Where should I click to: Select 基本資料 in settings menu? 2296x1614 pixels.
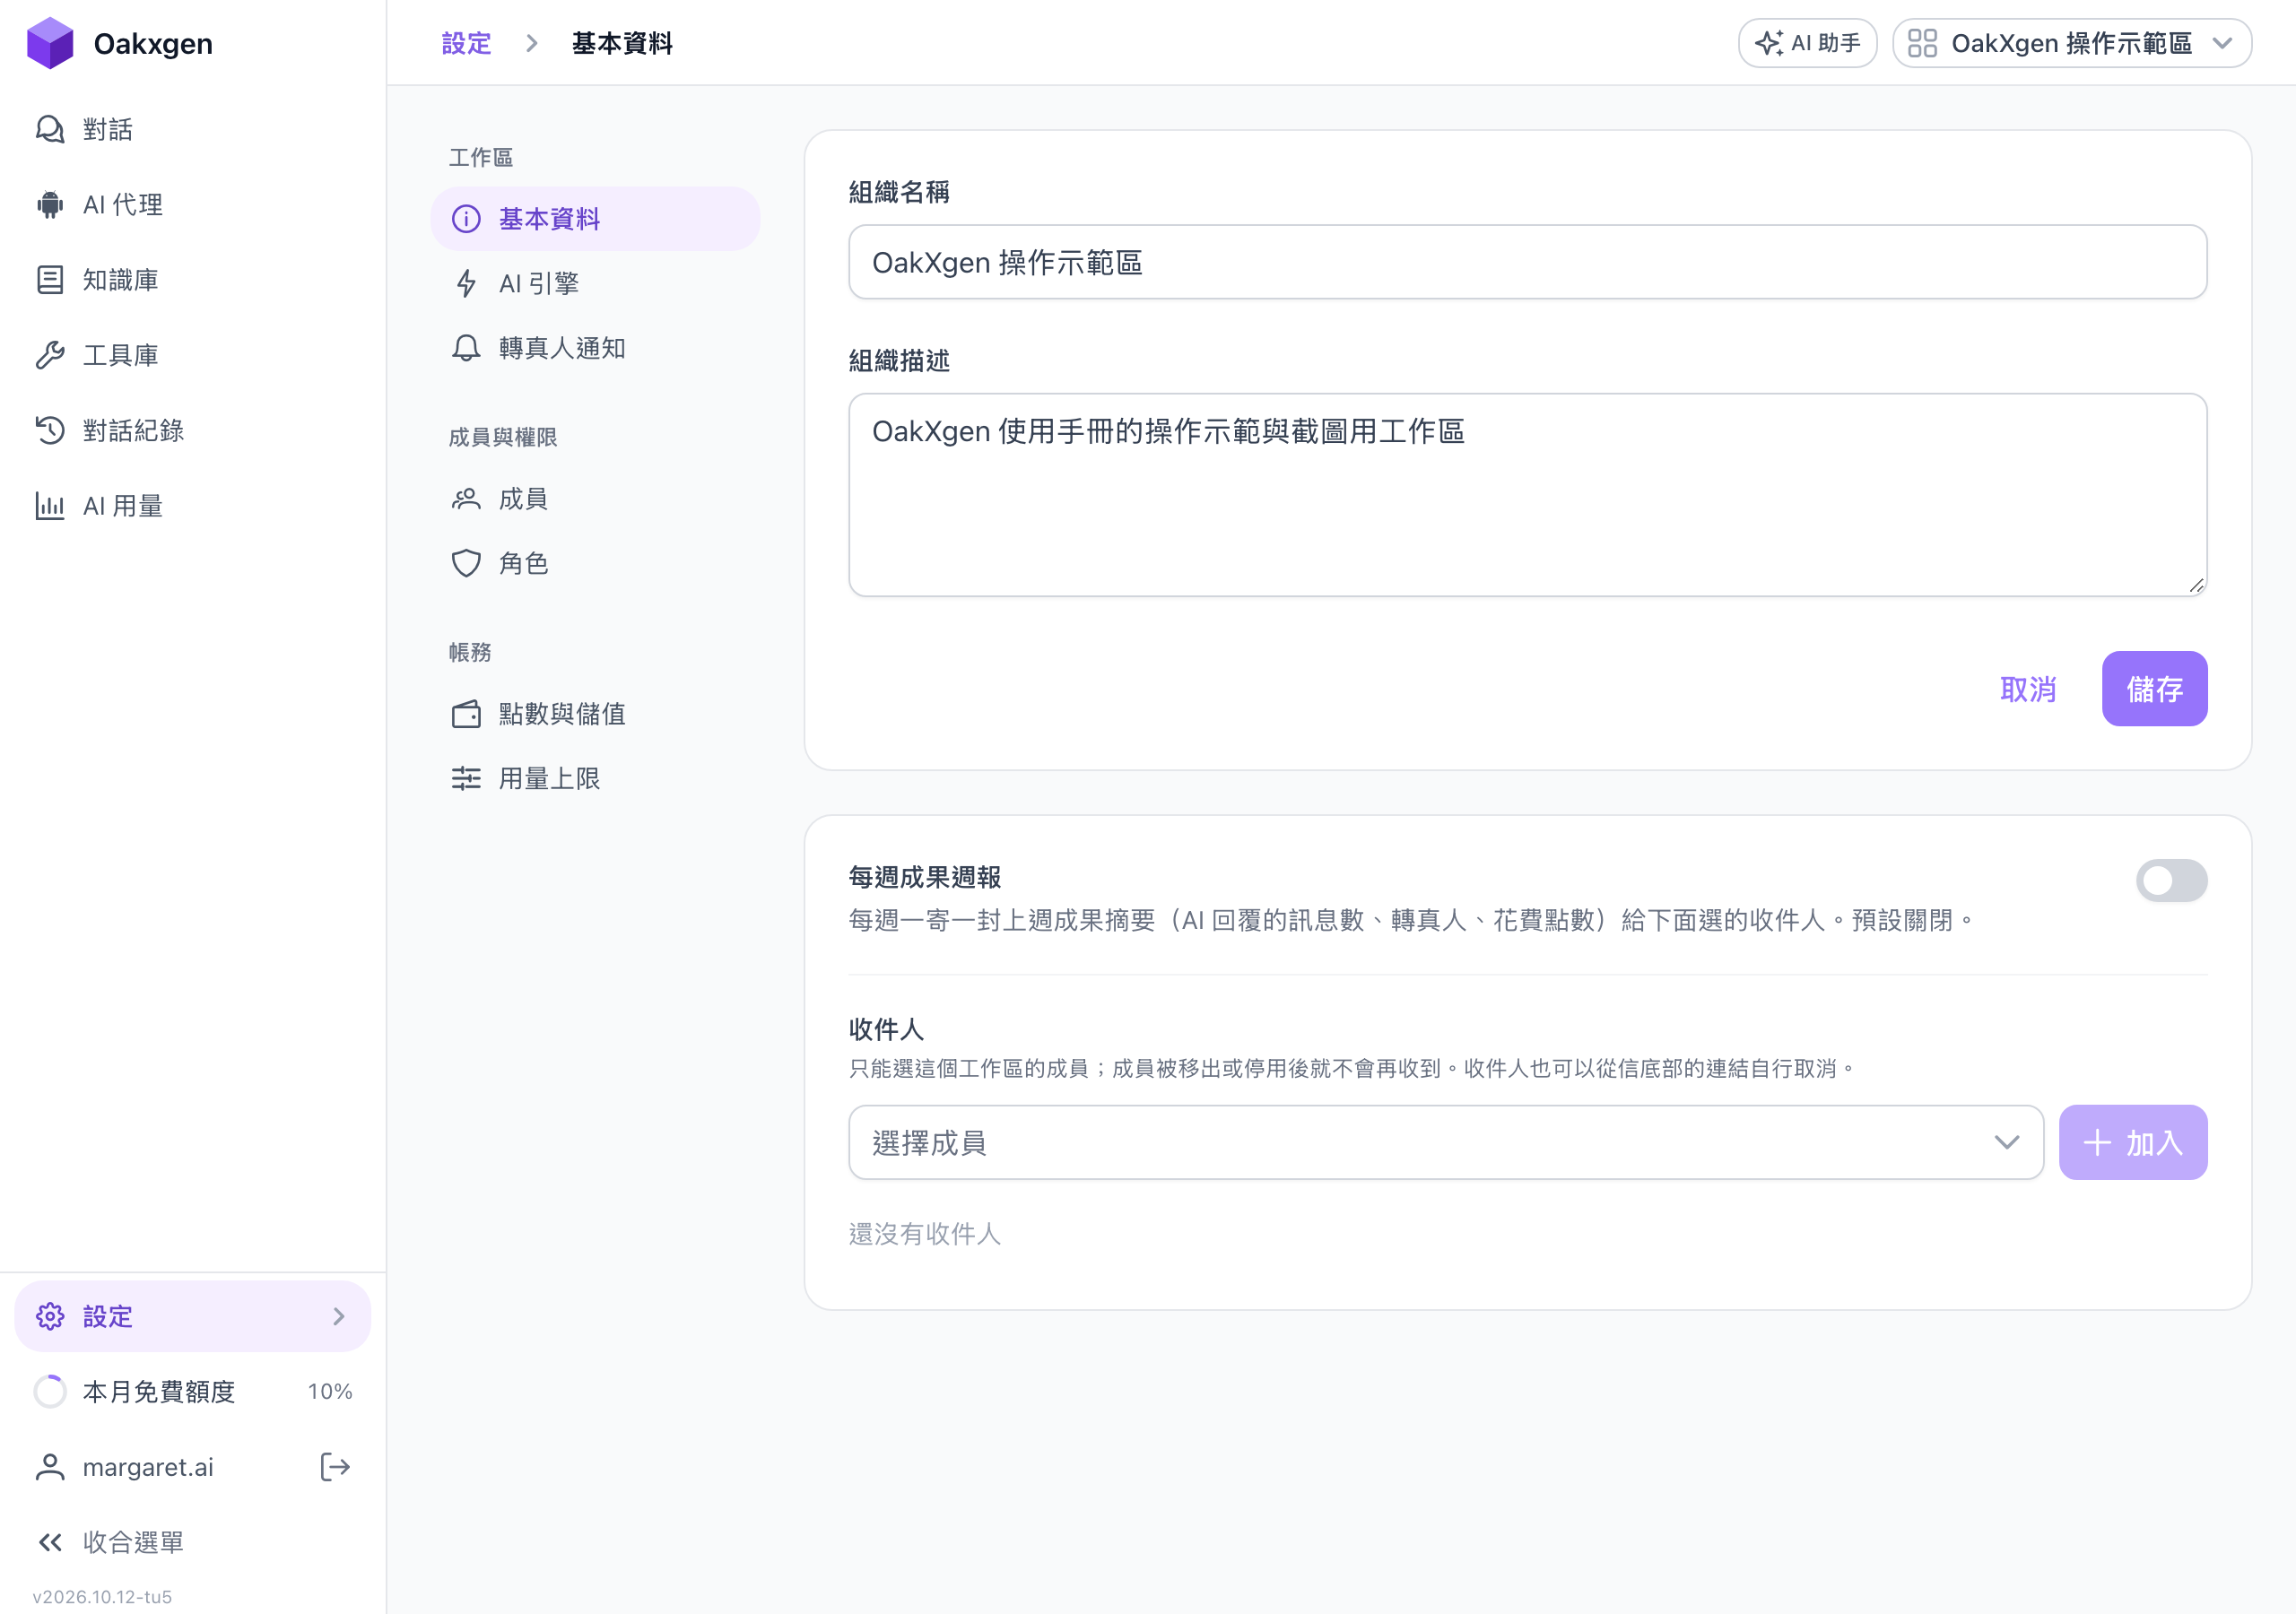coord(595,219)
